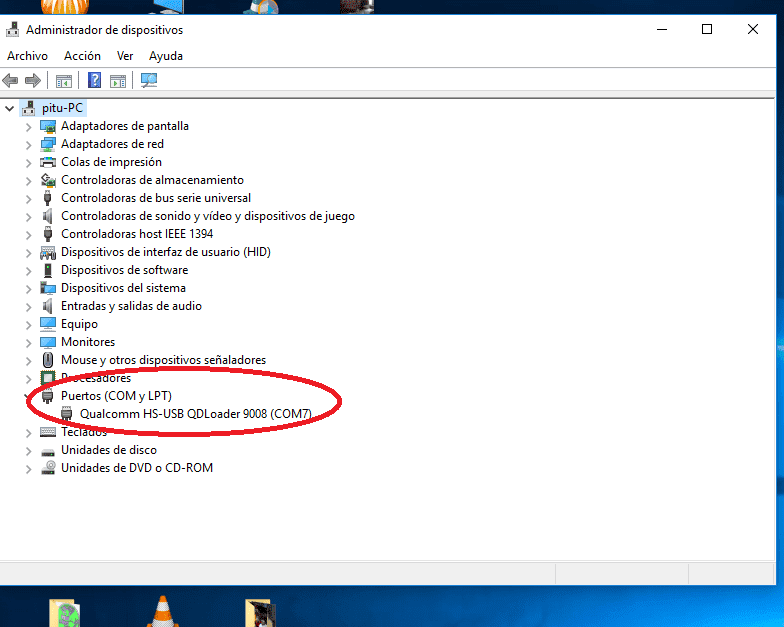Expand Dispositivos de interfaz de usuario (HID)
The image size is (784, 627).
coord(28,253)
